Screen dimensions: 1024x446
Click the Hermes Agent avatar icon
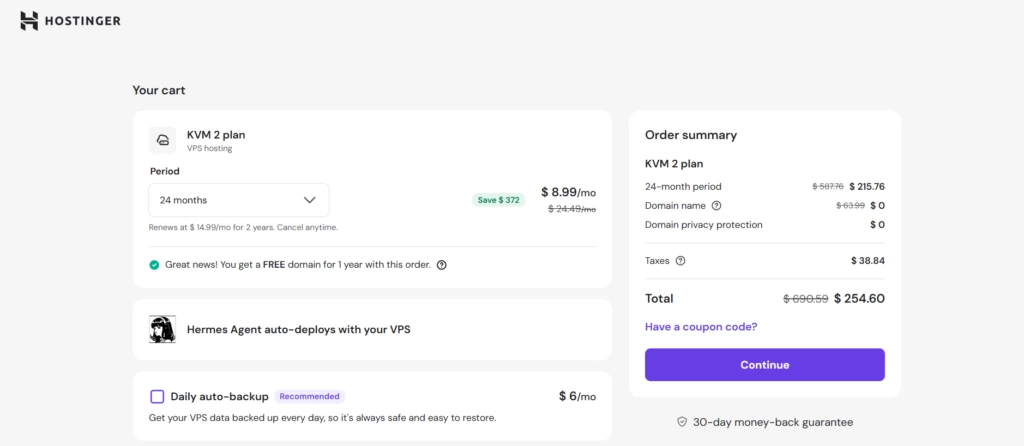(x=163, y=330)
